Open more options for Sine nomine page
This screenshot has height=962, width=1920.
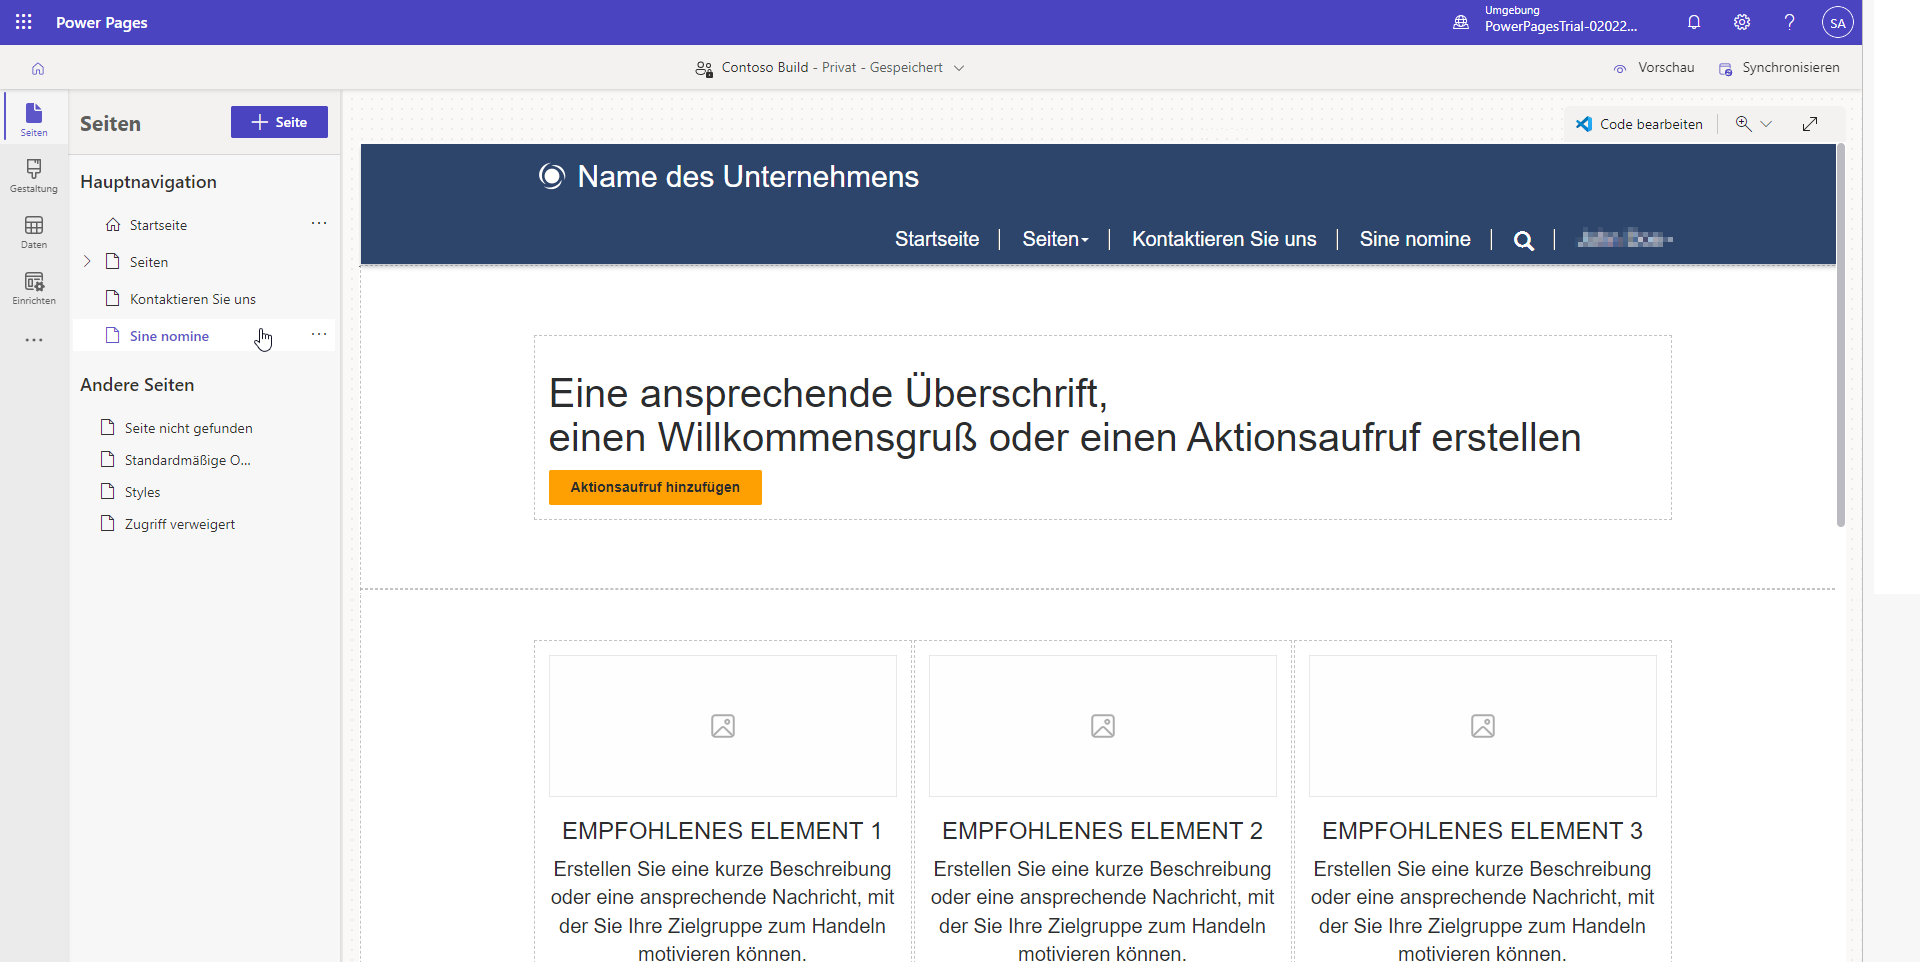[x=319, y=334]
